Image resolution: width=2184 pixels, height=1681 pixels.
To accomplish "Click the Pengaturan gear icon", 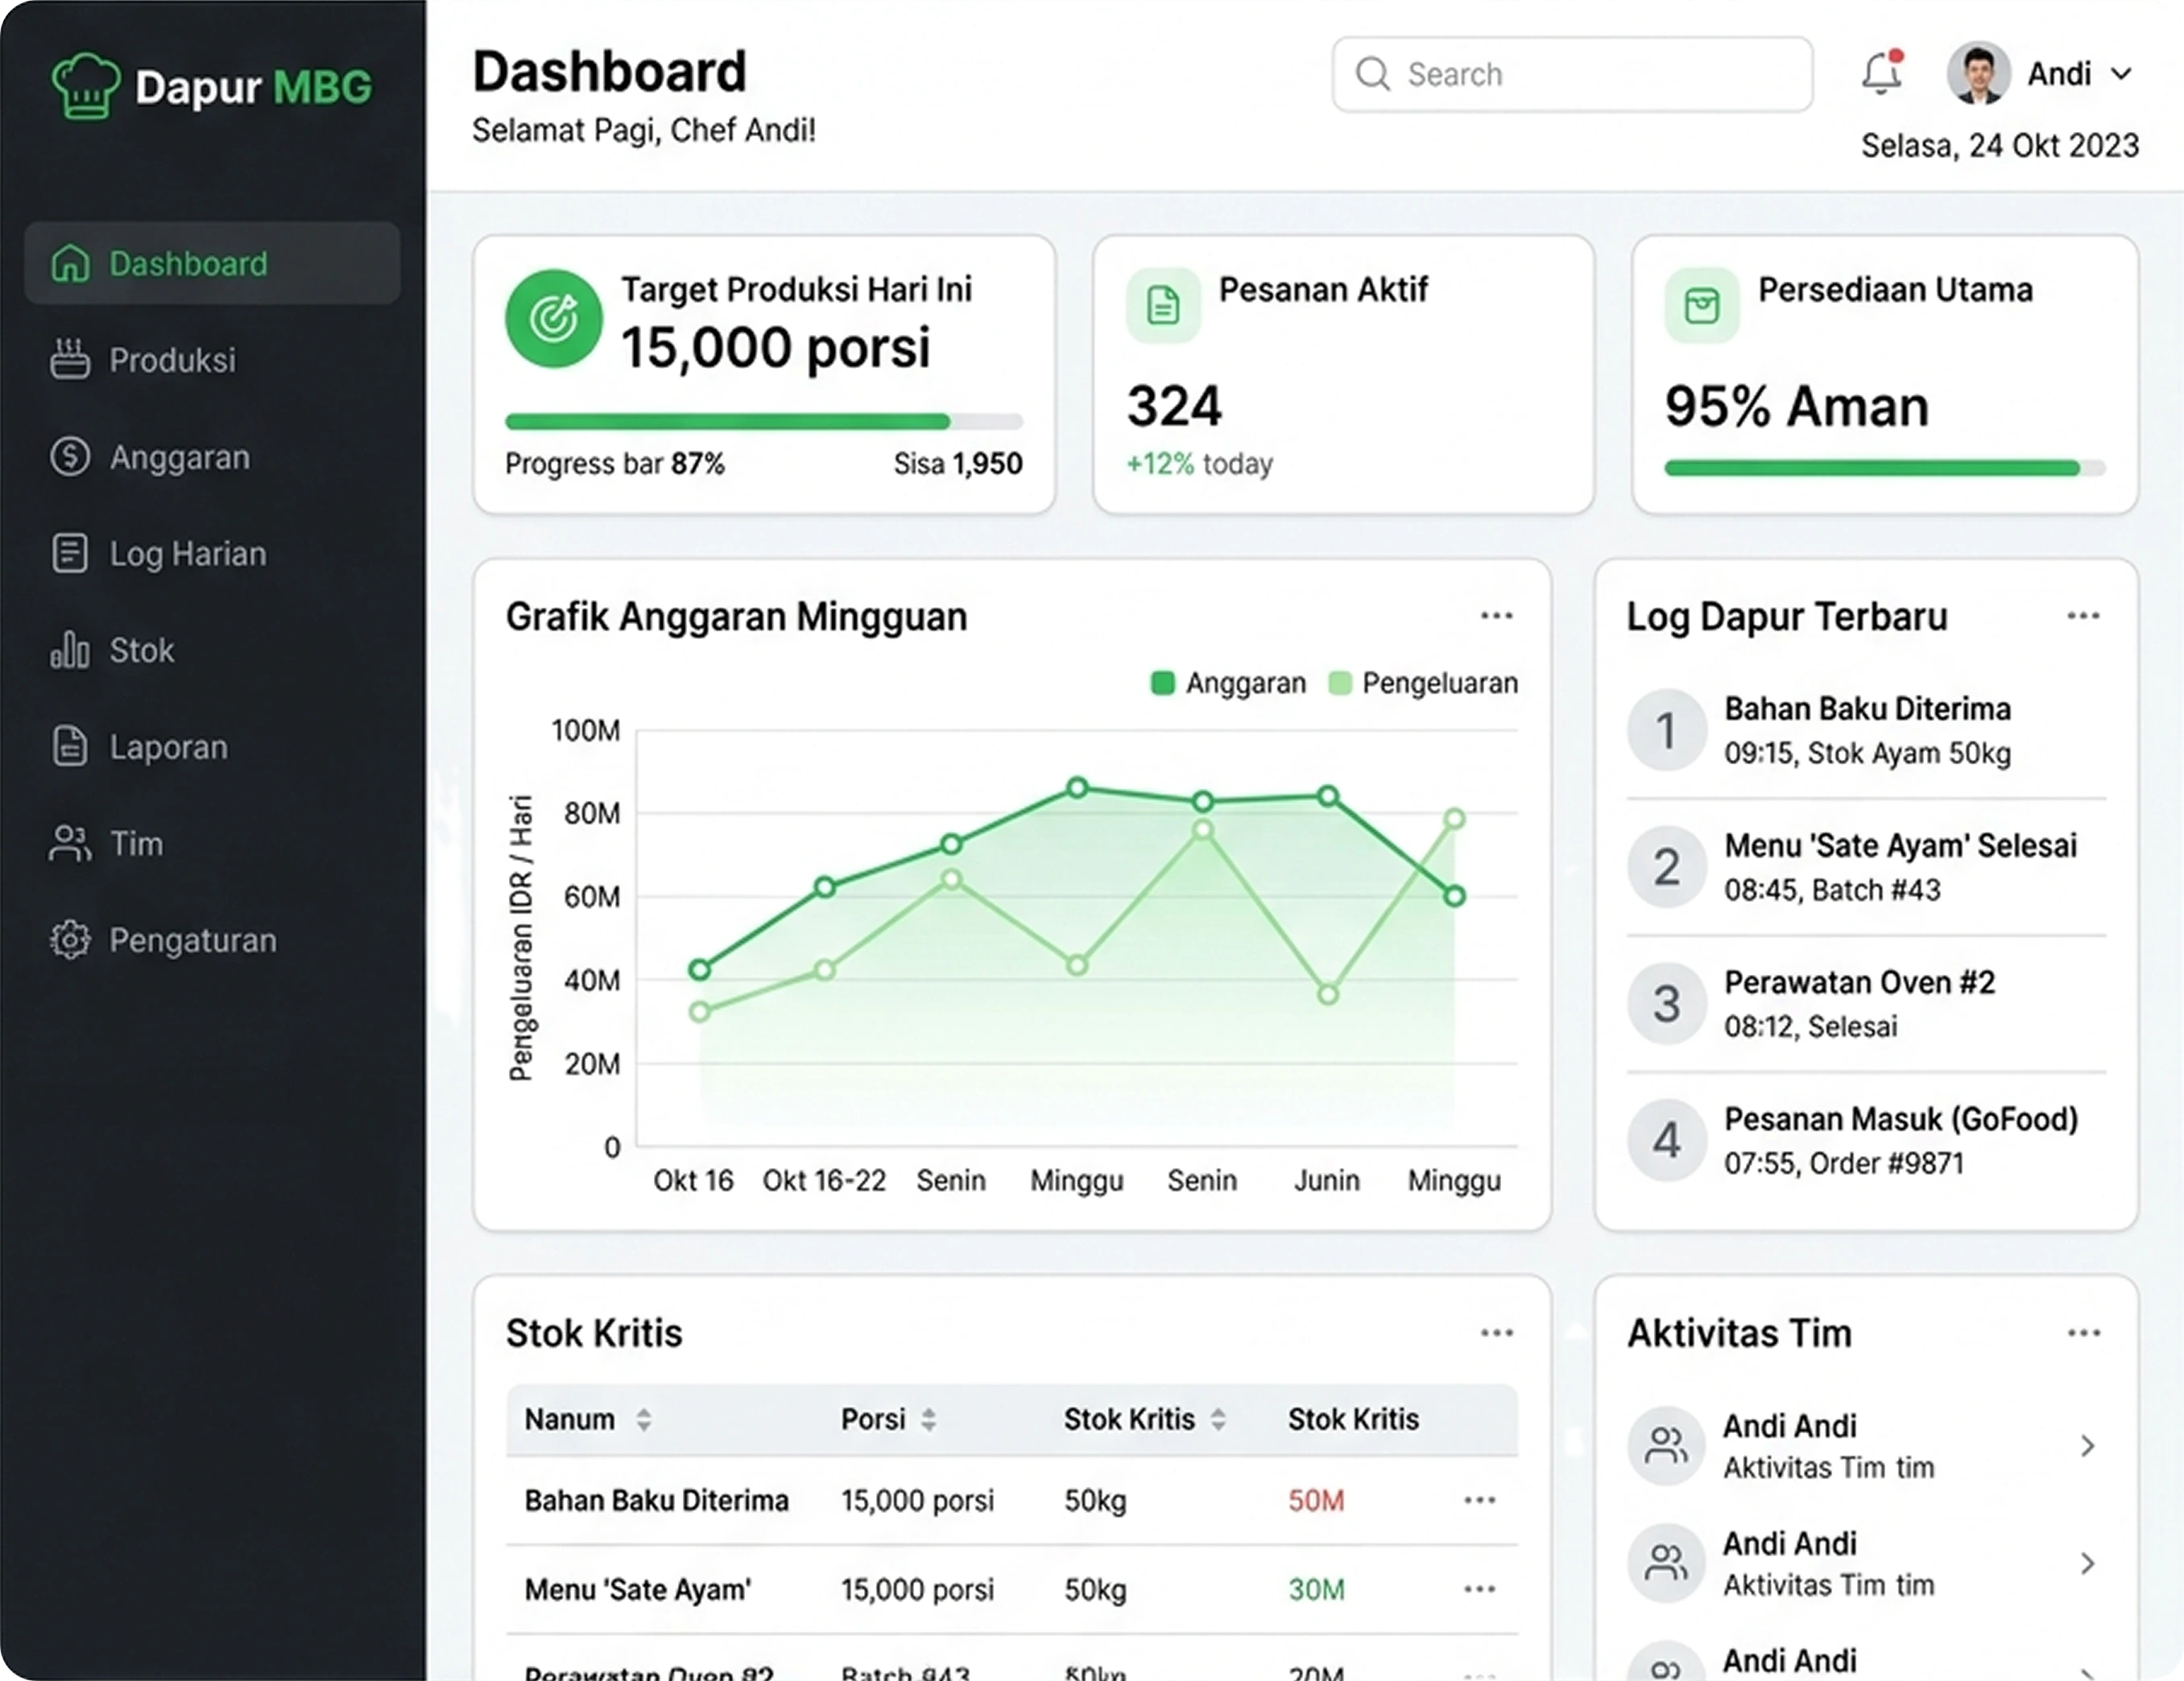I will [70, 940].
